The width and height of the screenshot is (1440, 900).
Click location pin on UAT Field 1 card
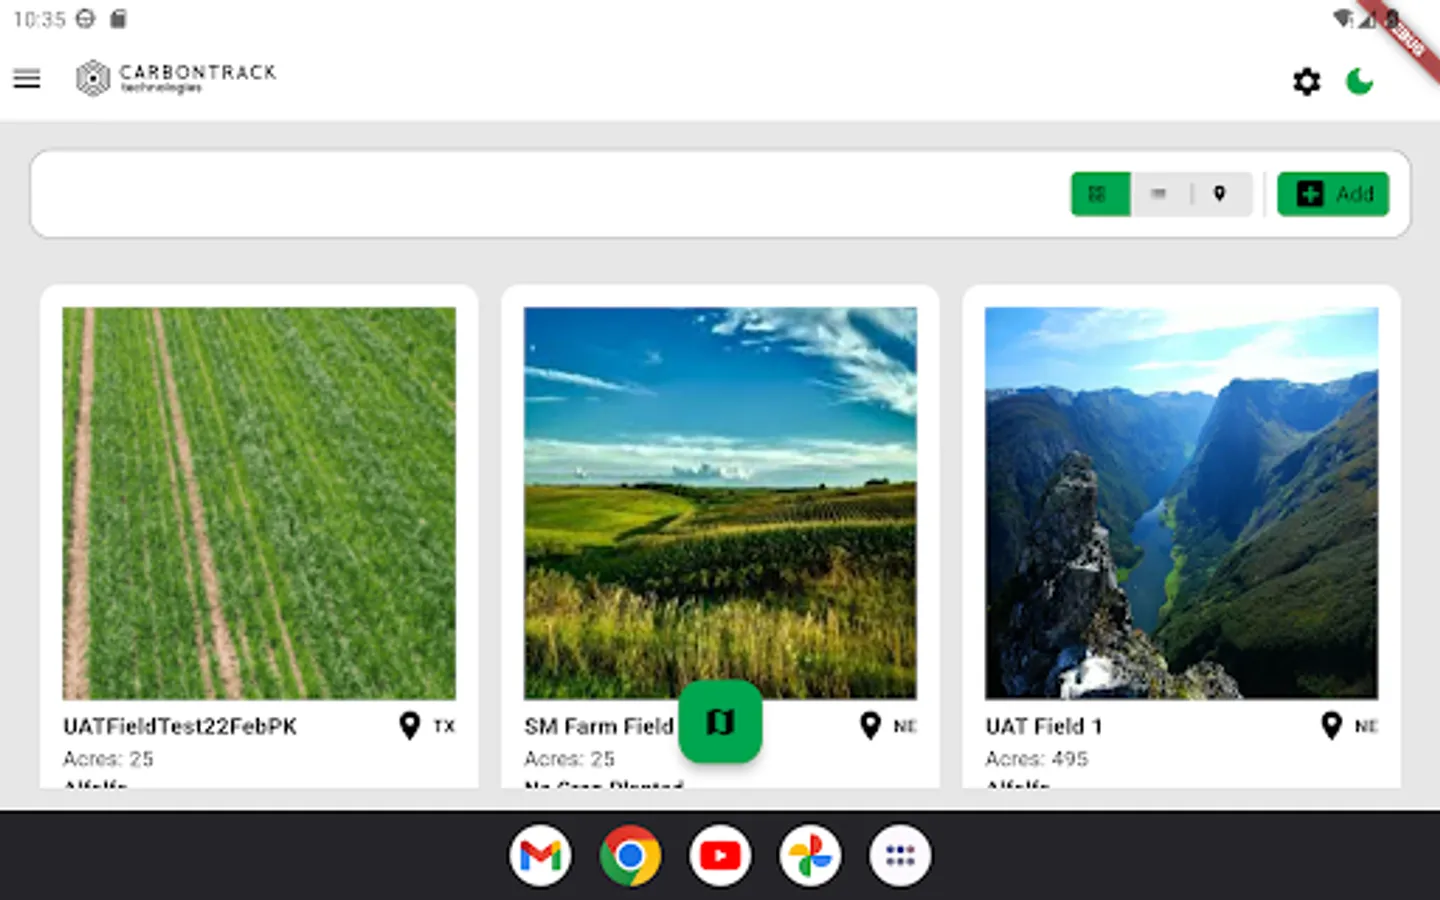click(x=1331, y=726)
